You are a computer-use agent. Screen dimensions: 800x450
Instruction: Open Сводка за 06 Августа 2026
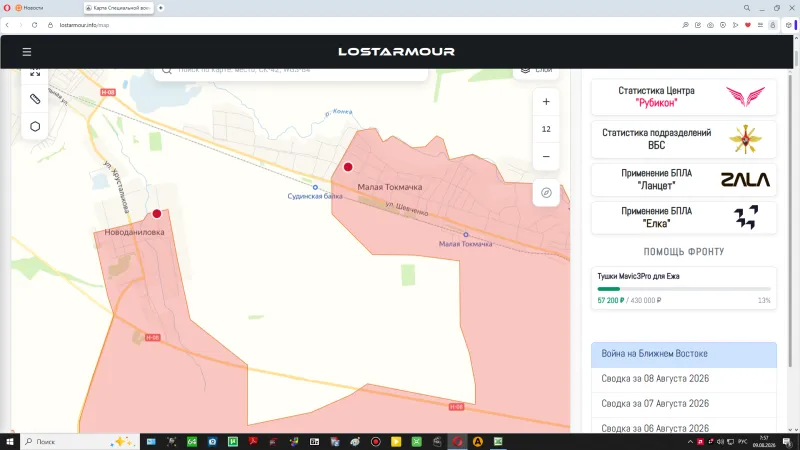(684, 427)
